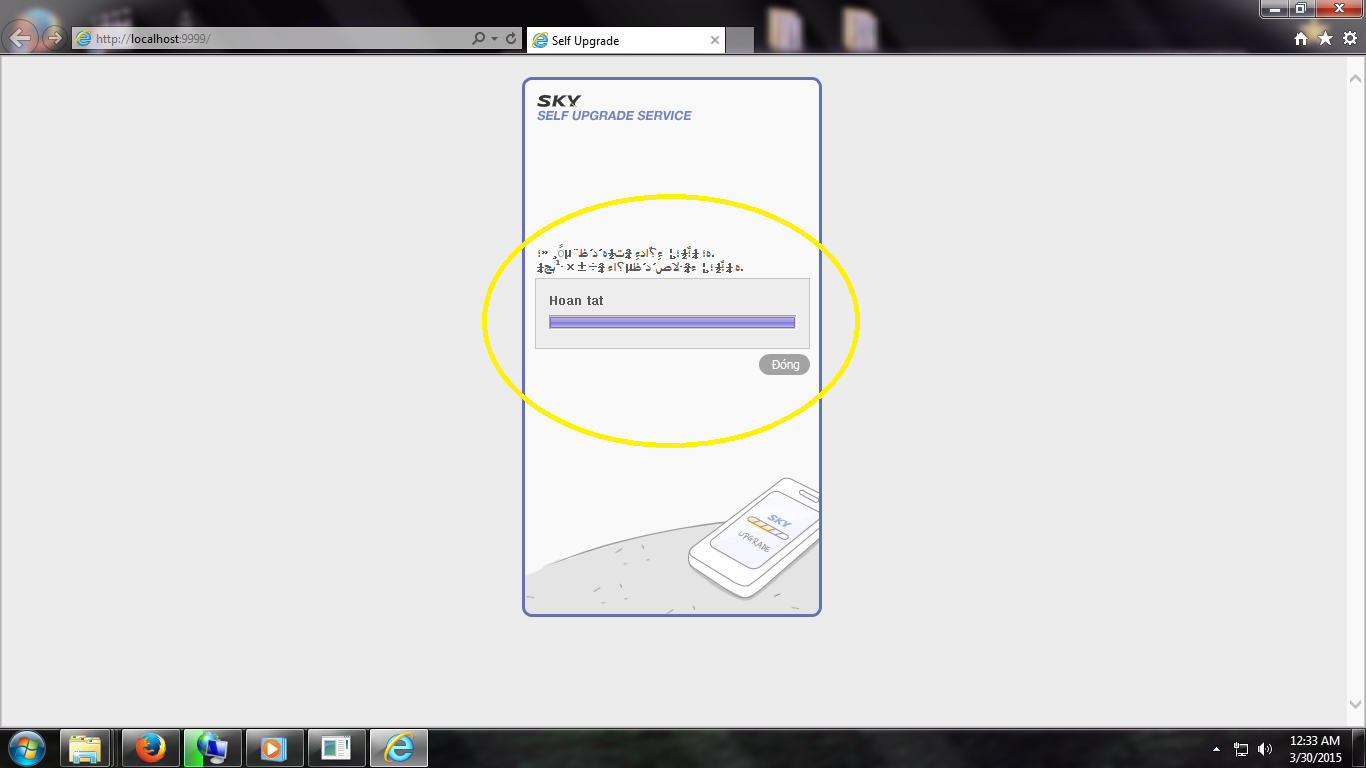This screenshot has width=1366, height=768.
Task: Click the browser Forward arrow
Action: 54,39
